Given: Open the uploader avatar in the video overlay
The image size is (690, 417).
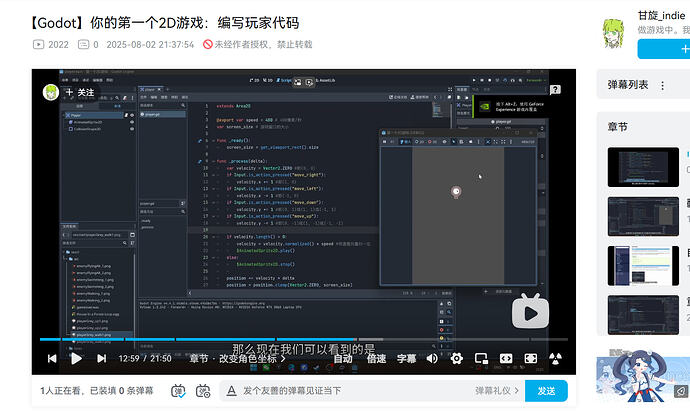Looking at the screenshot, I should 51,92.
